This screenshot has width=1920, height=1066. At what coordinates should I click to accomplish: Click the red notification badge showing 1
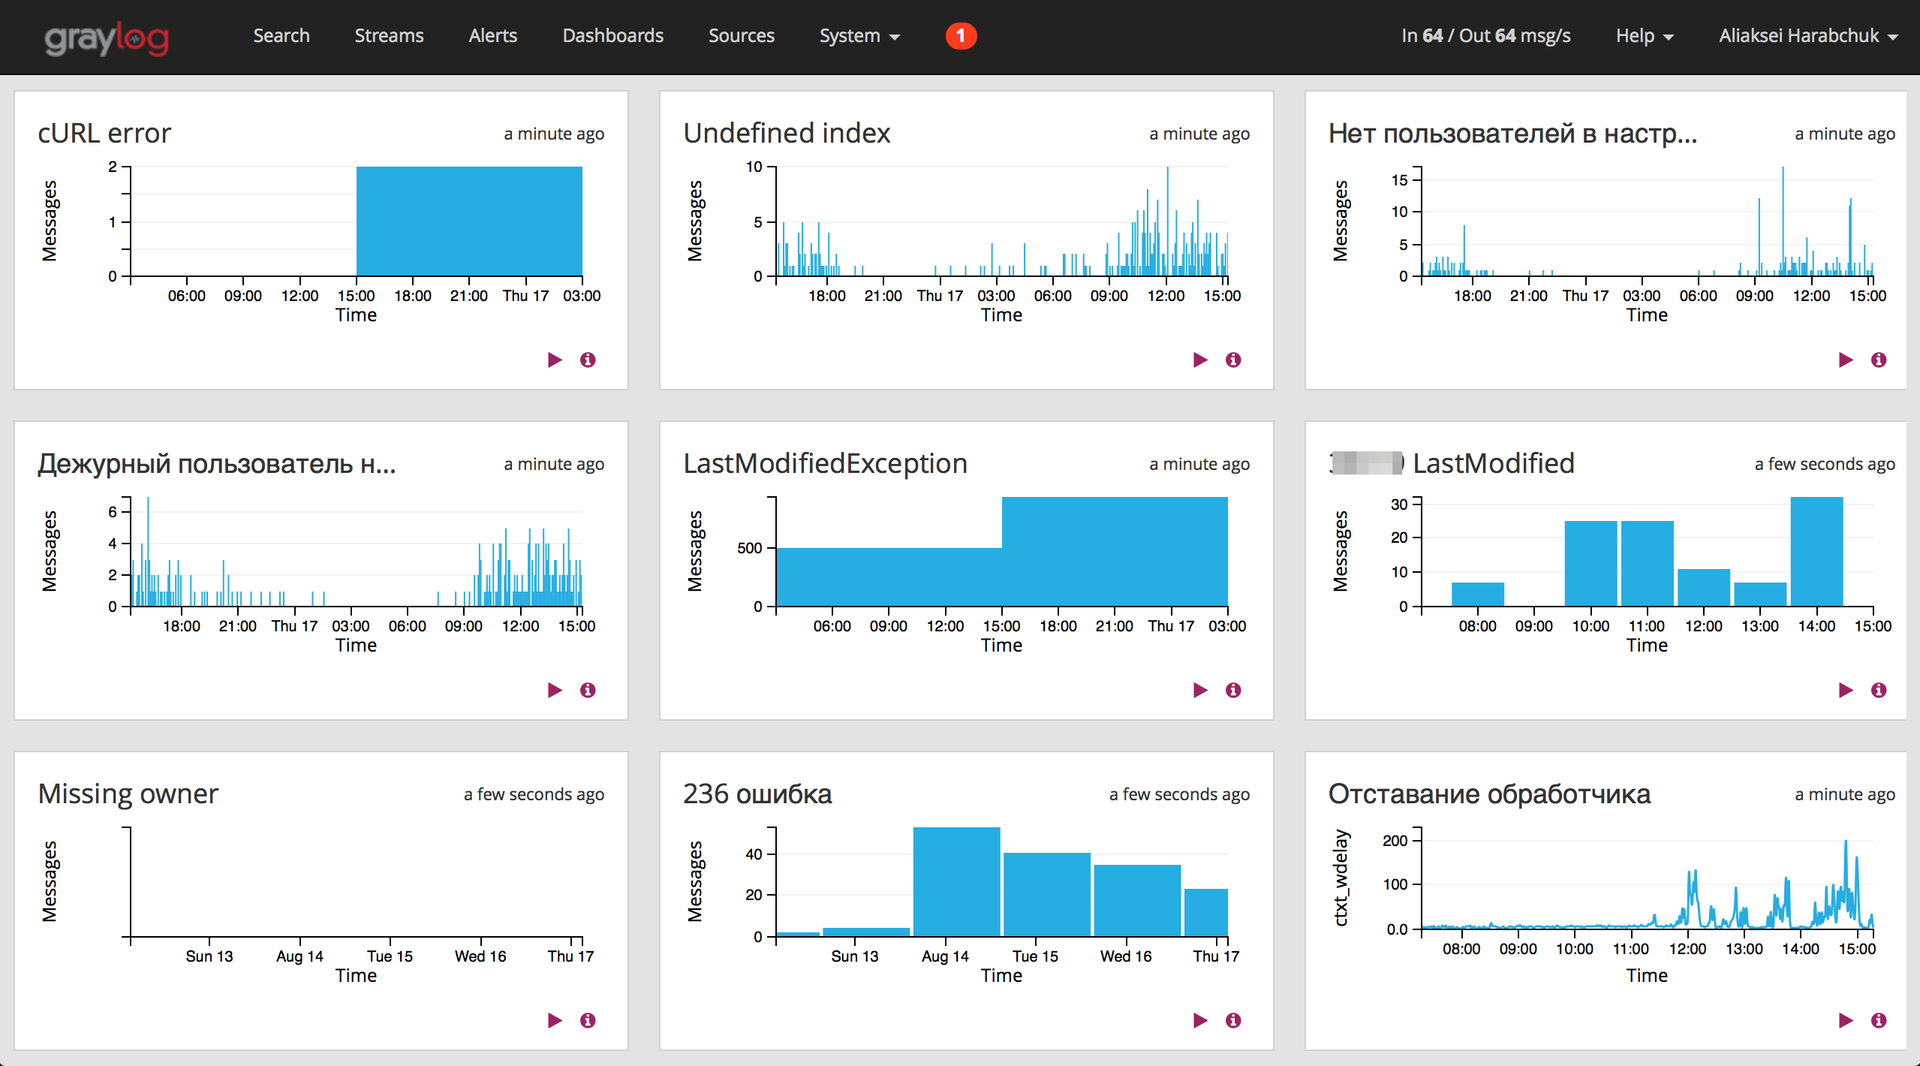click(x=960, y=35)
